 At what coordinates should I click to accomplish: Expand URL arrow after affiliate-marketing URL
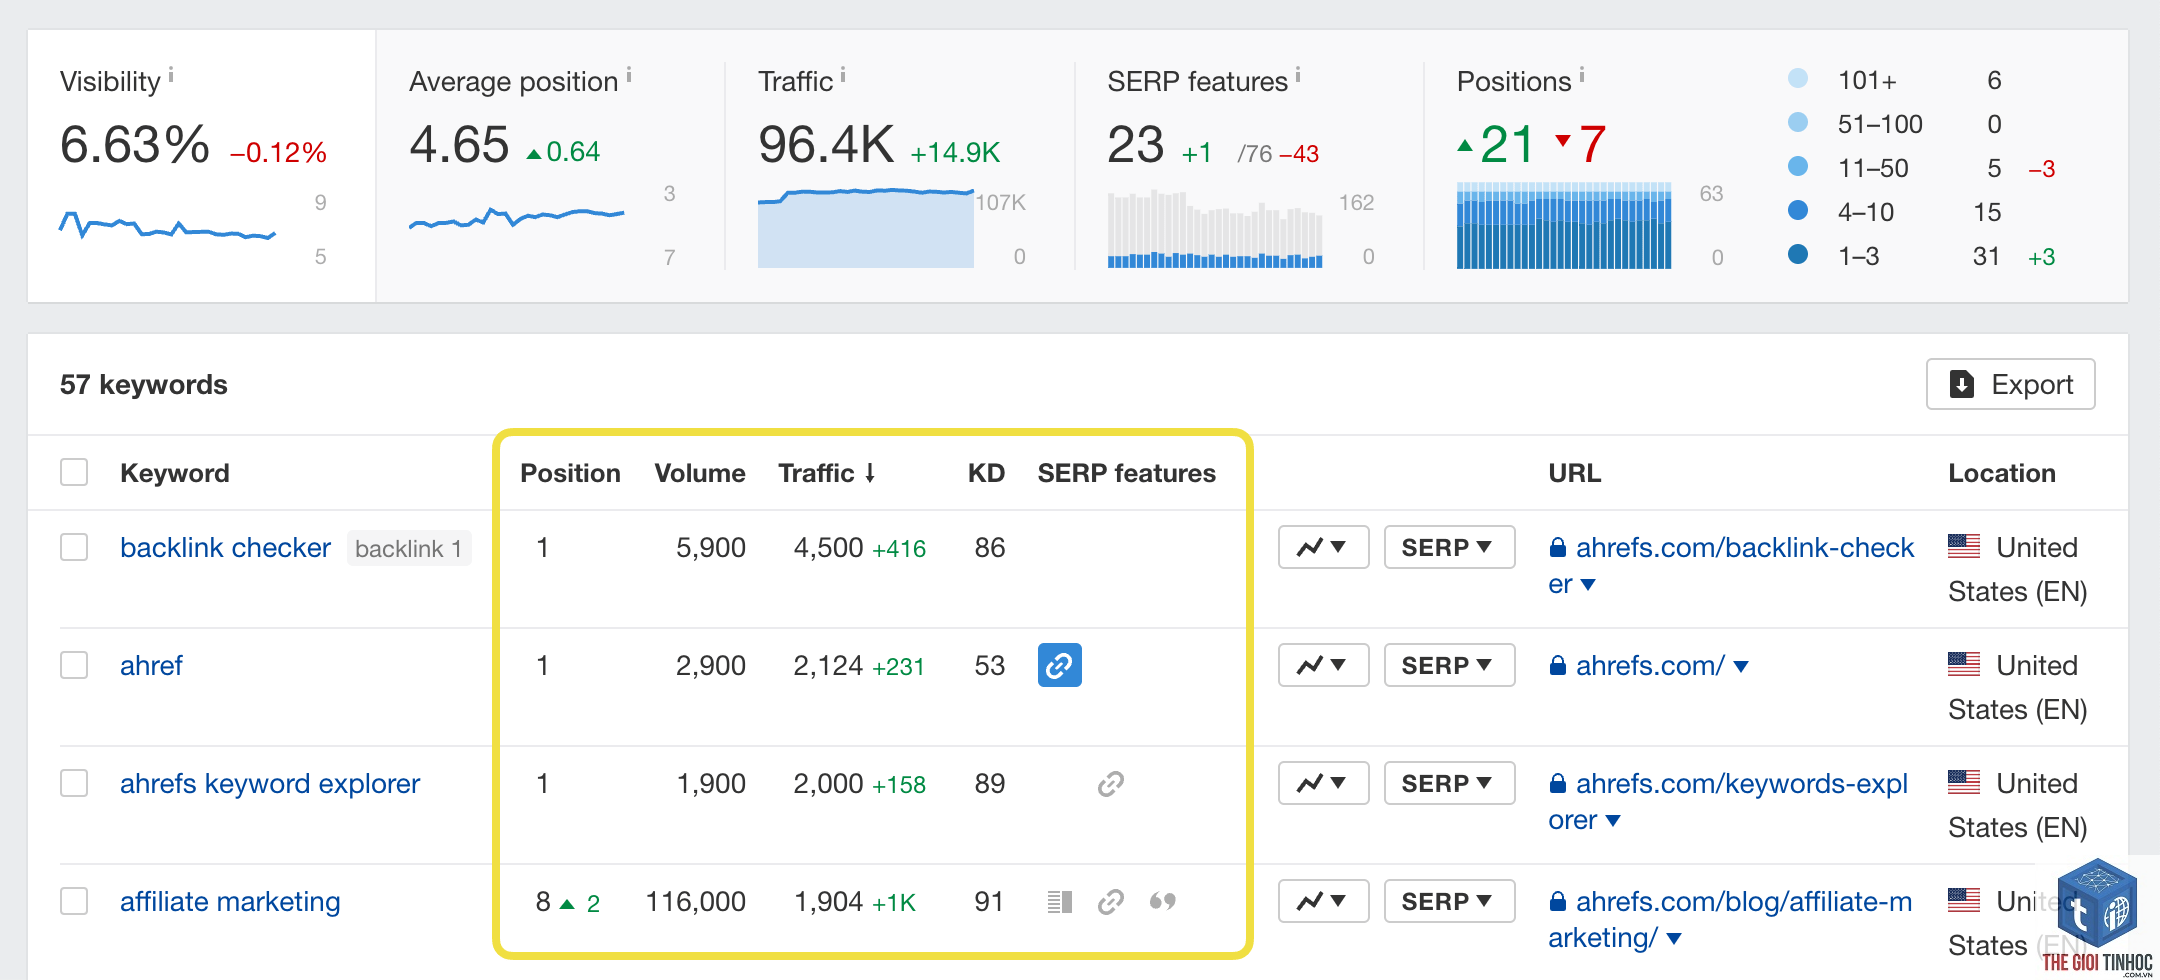tap(1674, 939)
